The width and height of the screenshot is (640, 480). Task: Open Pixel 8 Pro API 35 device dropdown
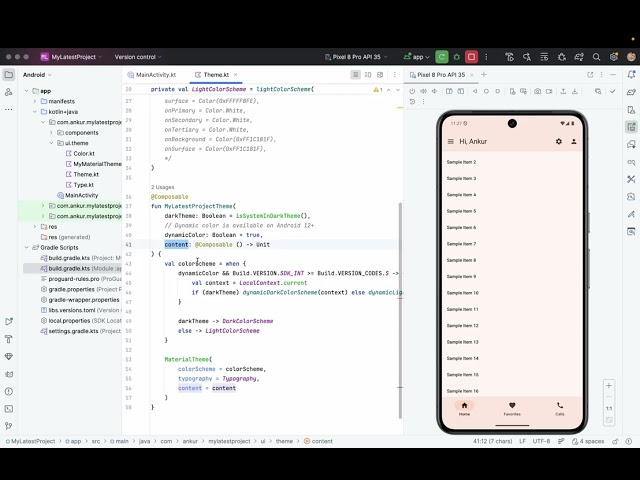(x=356, y=57)
